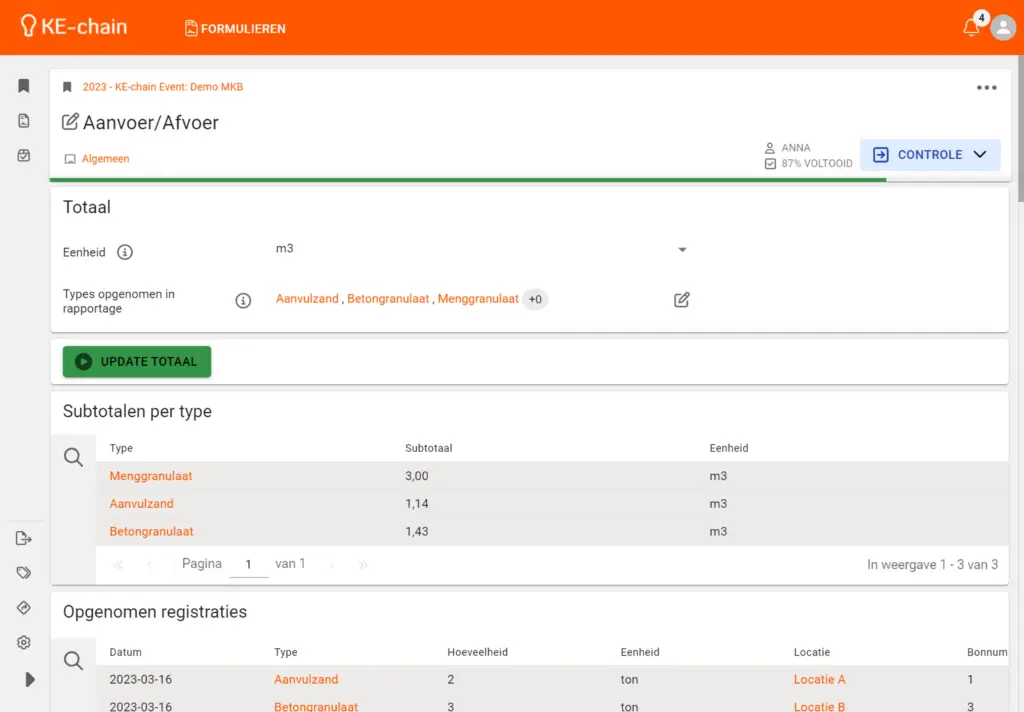Open the three-dots more options menu

tap(986, 88)
